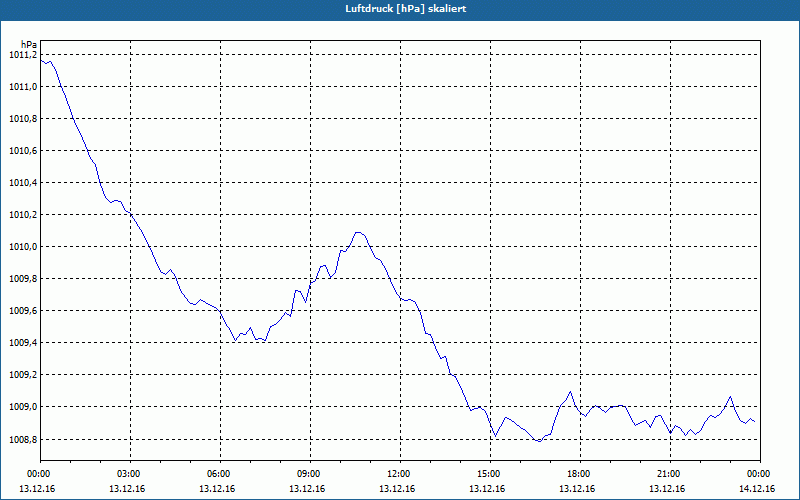Click the curve peak near 10:30
This screenshot has height=500, width=800.
click(358, 232)
